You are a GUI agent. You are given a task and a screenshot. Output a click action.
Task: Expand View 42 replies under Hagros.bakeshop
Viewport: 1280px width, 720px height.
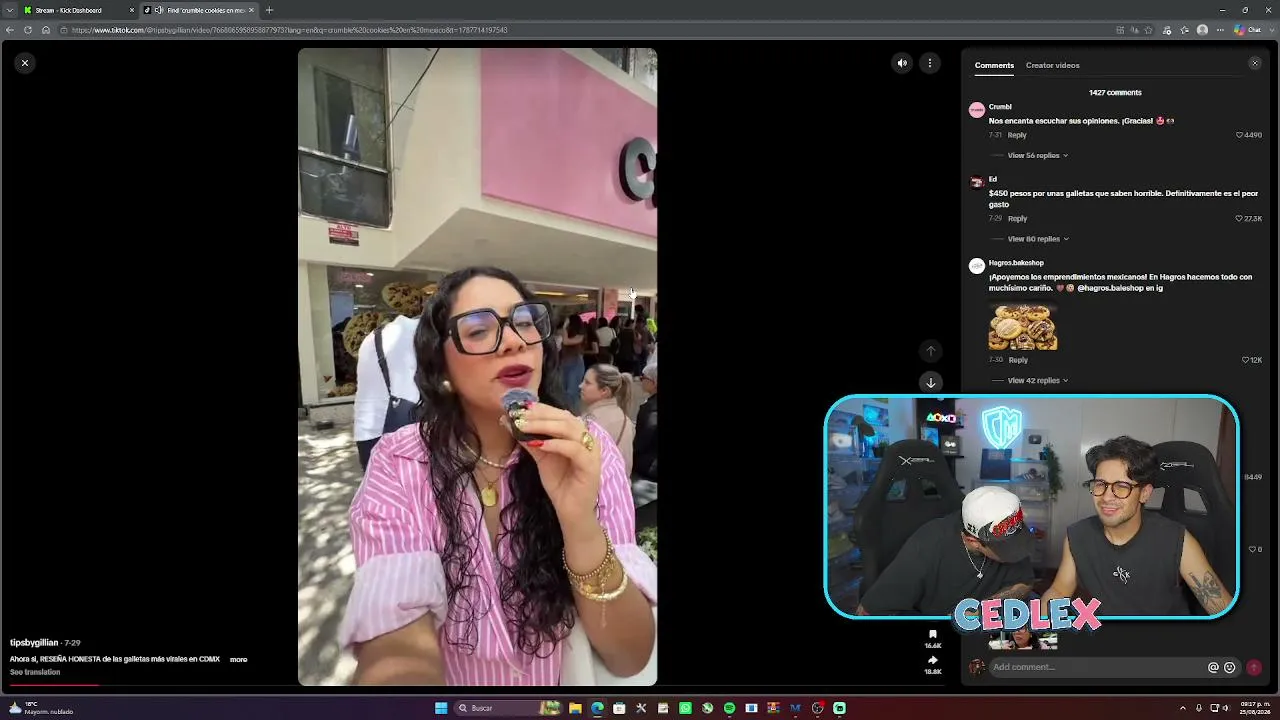pos(1037,381)
